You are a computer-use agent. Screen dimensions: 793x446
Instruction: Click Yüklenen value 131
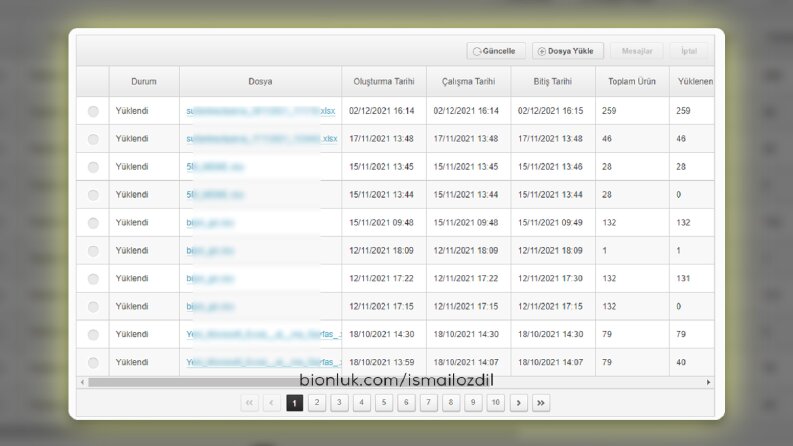[683, 278]
